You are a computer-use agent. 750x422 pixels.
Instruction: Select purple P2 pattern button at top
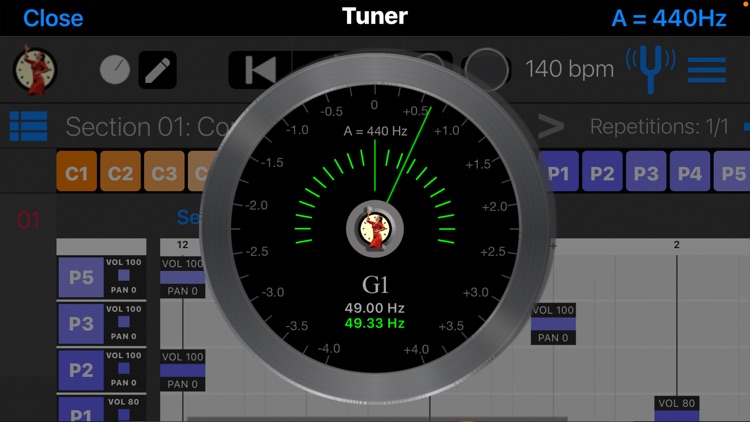[x=602, y=172]
